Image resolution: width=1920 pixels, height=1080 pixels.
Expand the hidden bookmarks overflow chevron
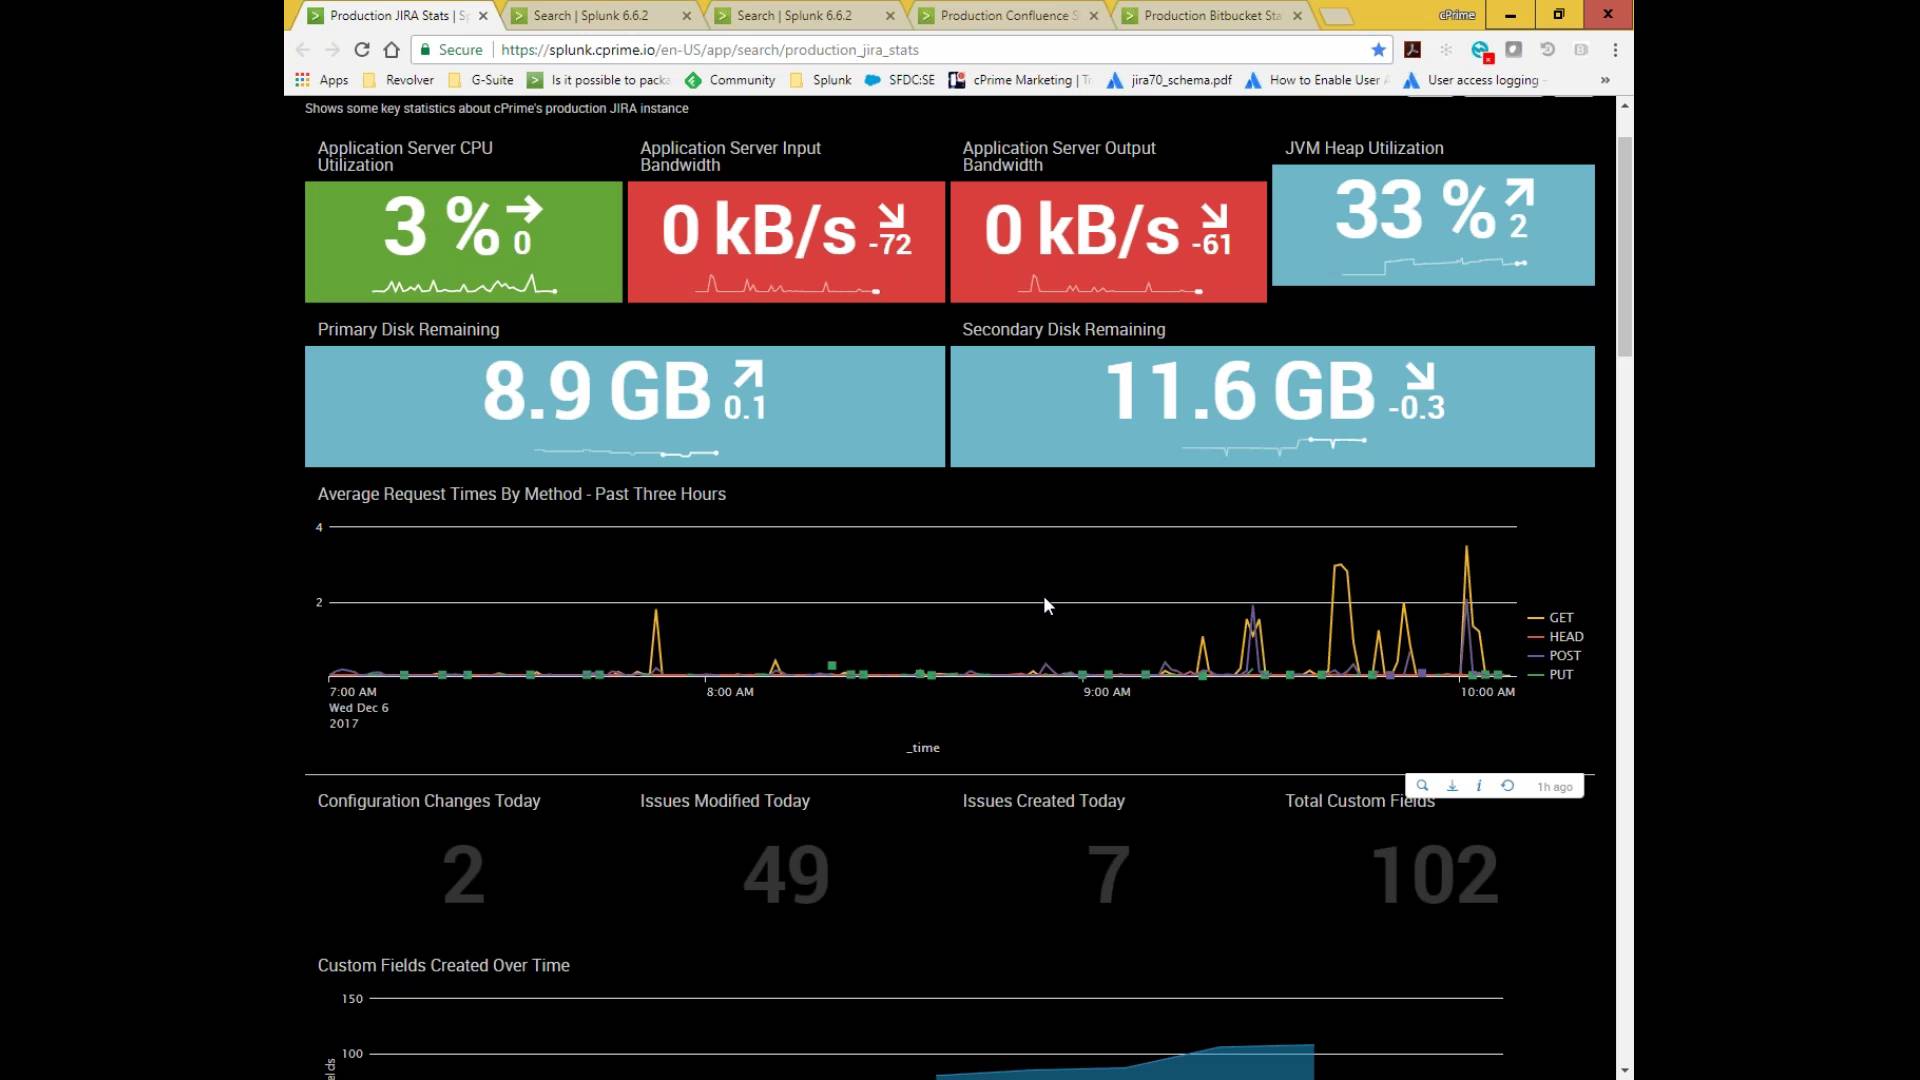point(1605,80)
